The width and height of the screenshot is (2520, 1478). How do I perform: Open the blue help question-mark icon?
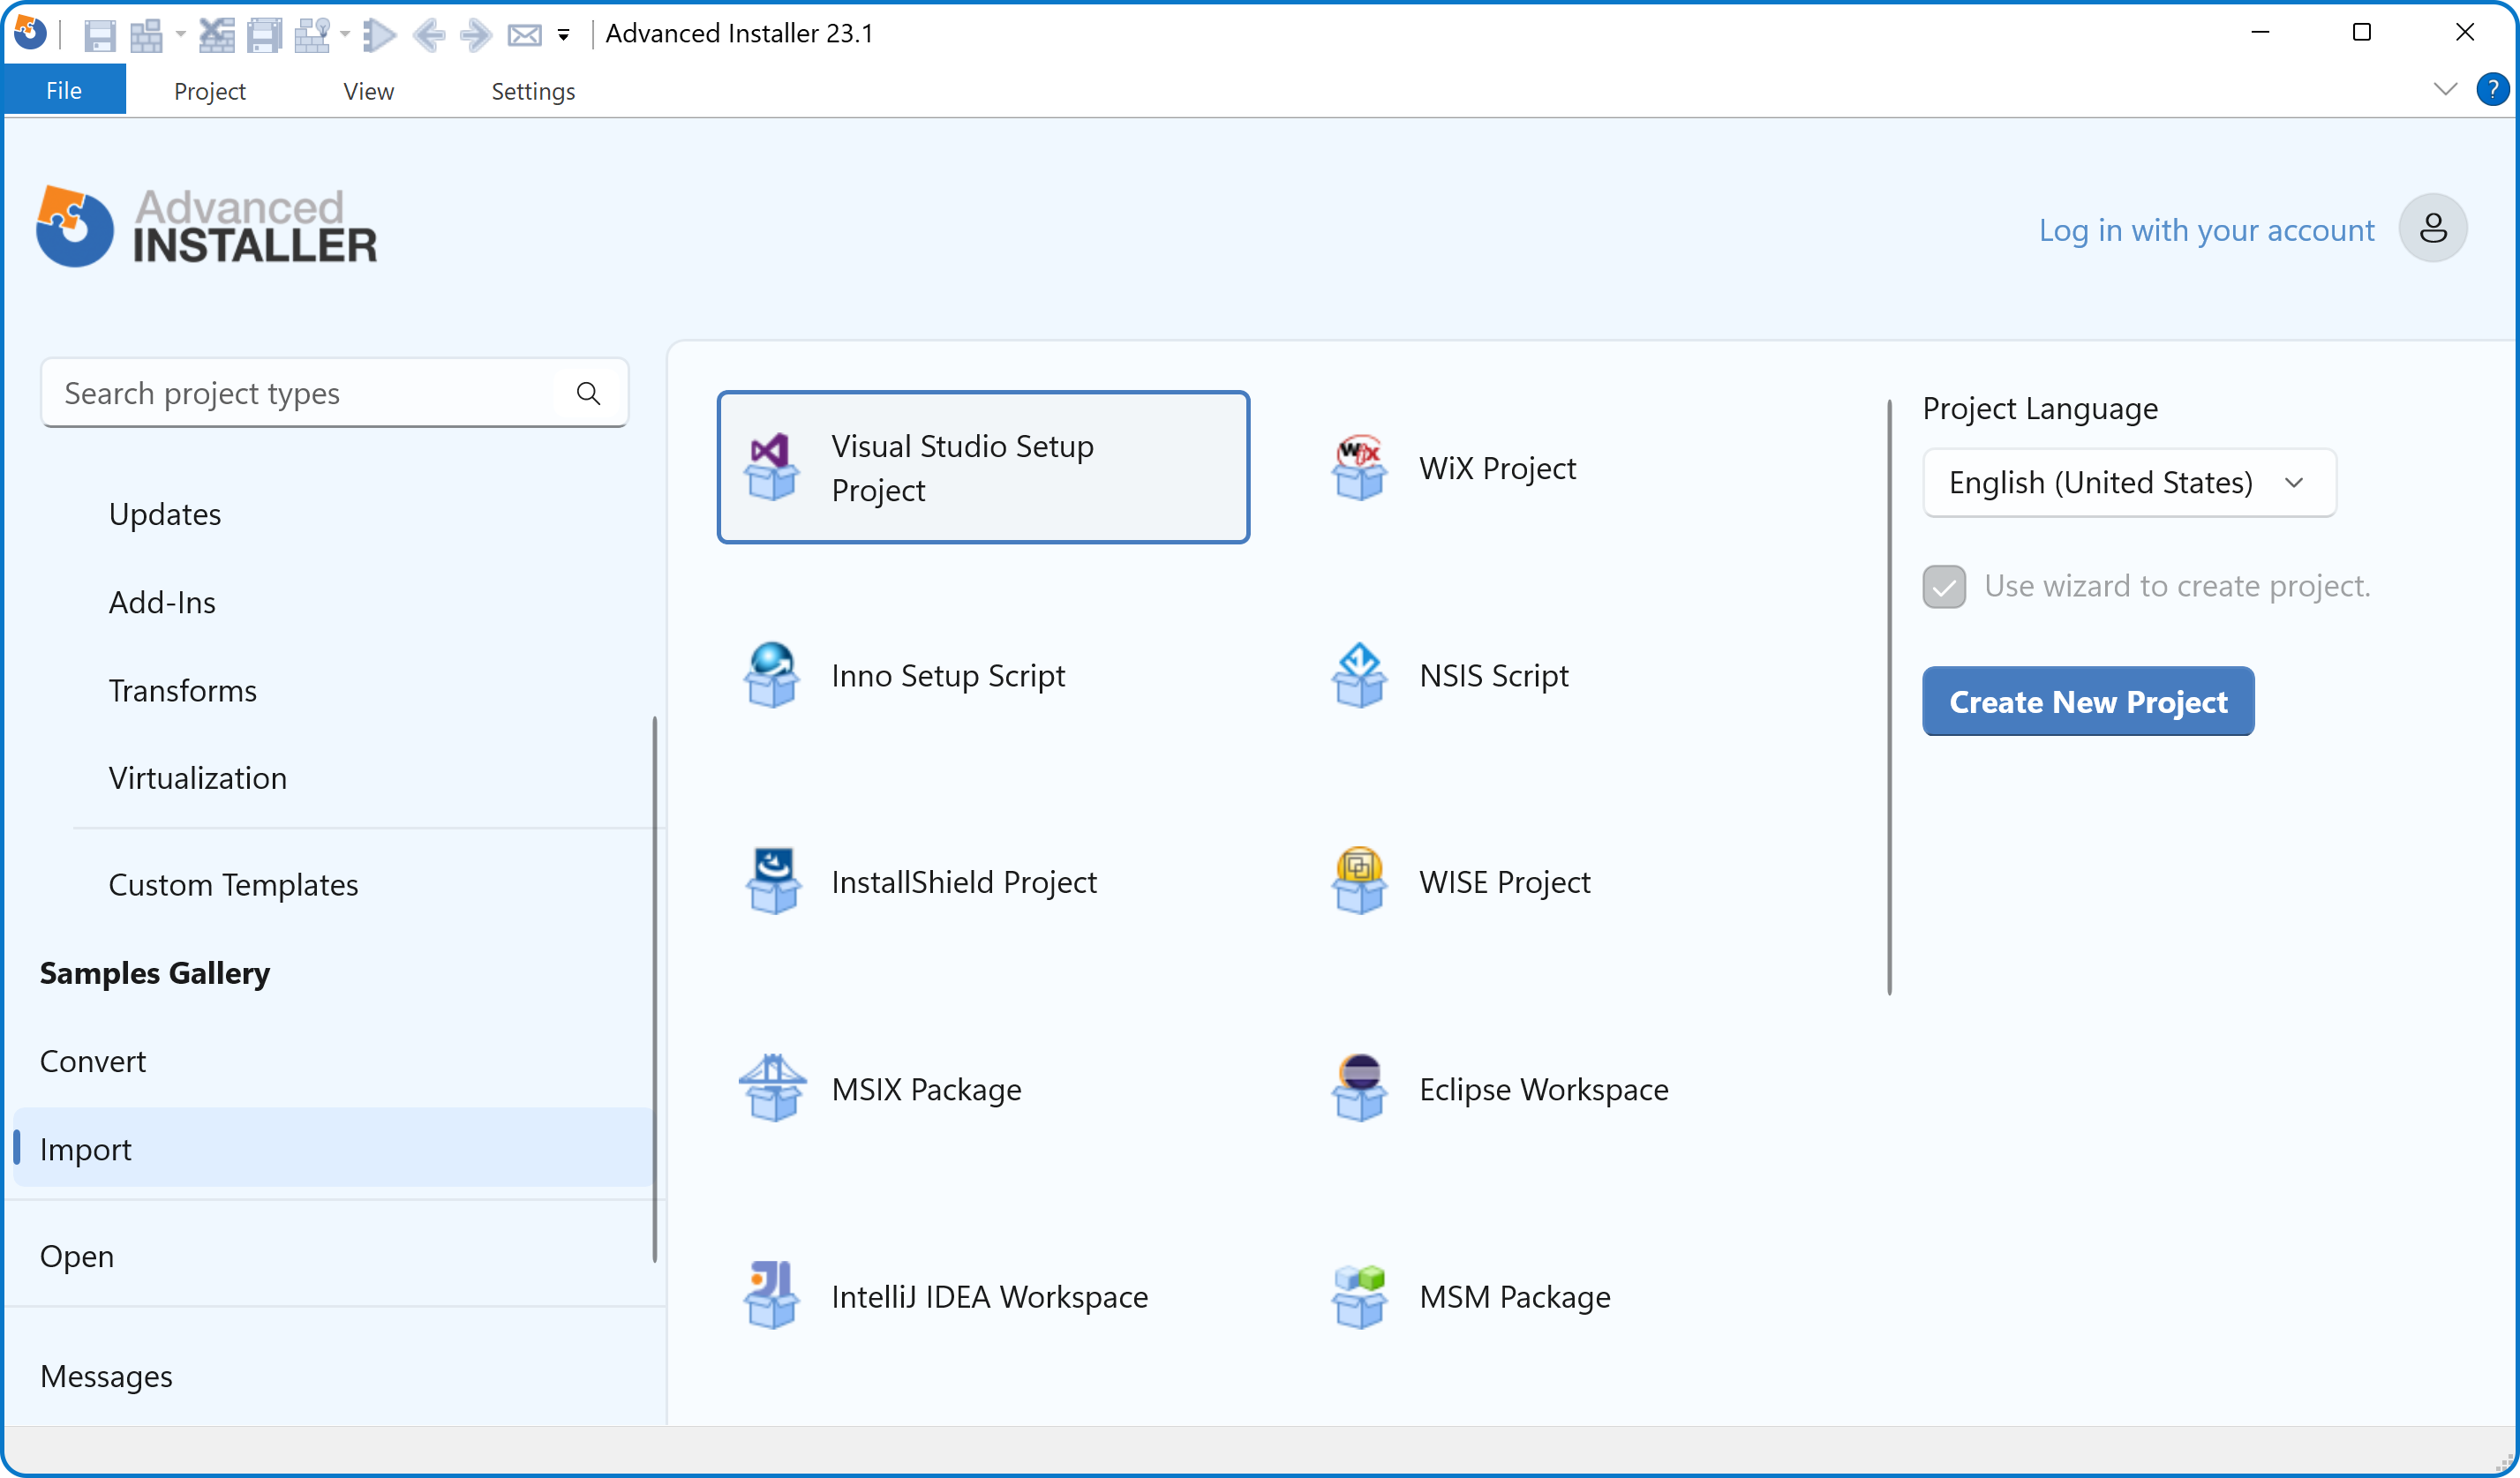point(2492,90)
